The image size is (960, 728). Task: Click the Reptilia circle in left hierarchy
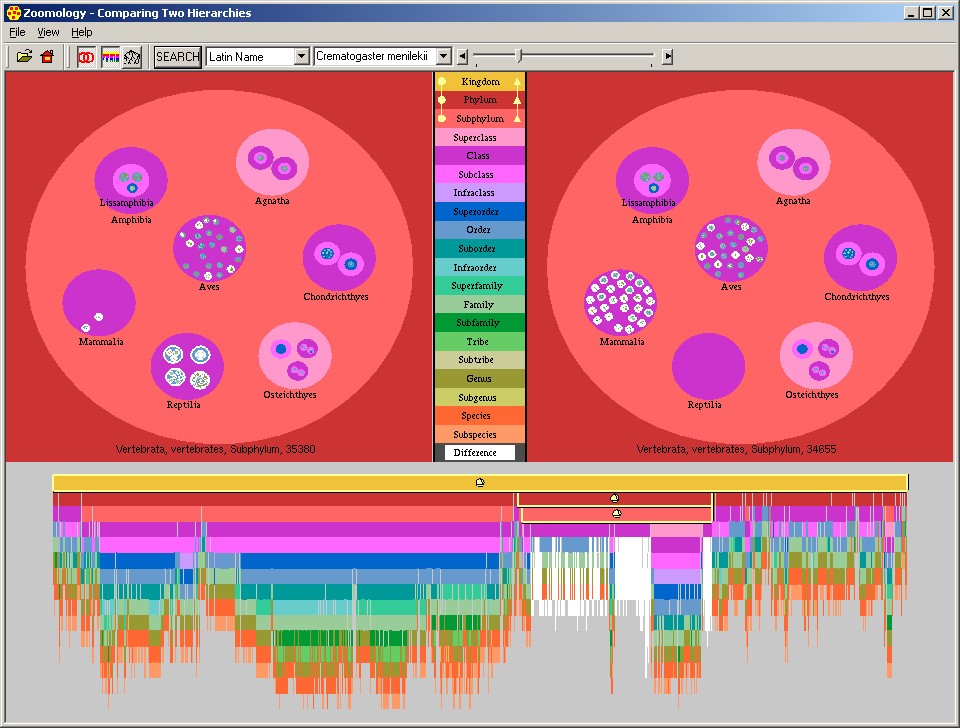(187, 366)
